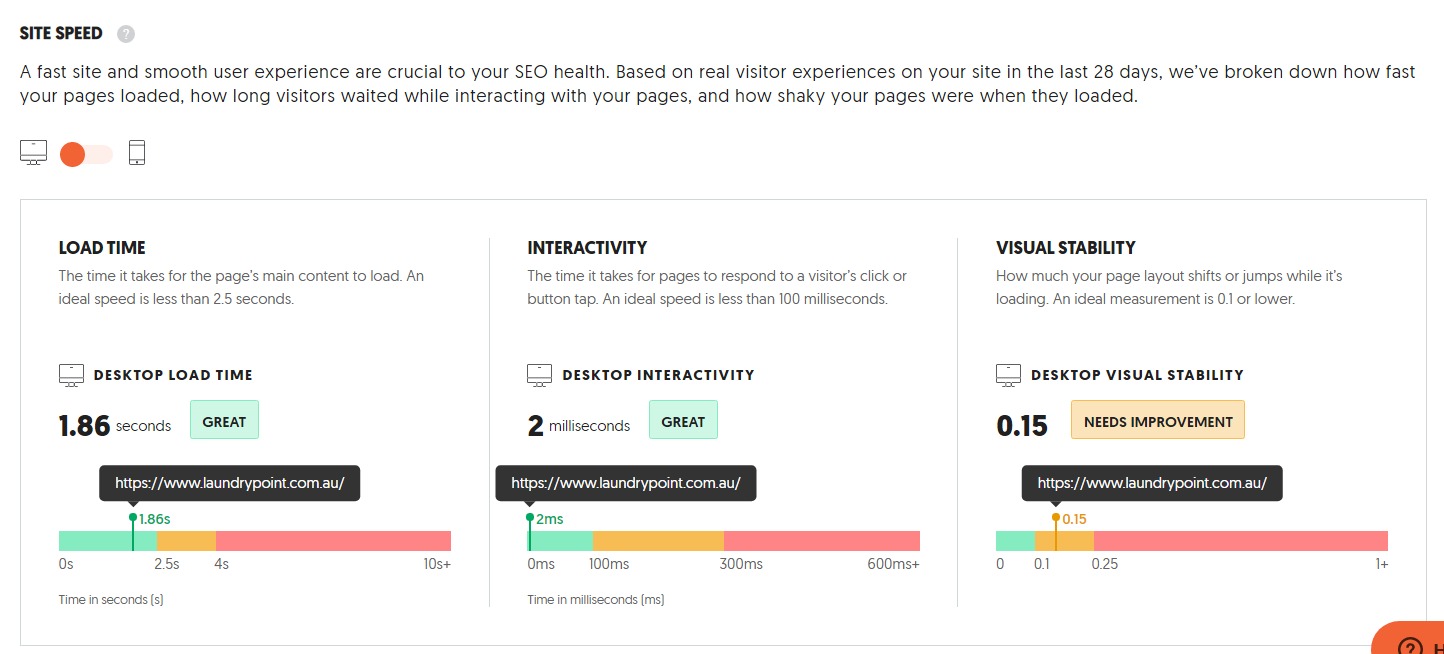Toggle the desktop/mobile view switch
The image size is (1444, 654).
86,154
